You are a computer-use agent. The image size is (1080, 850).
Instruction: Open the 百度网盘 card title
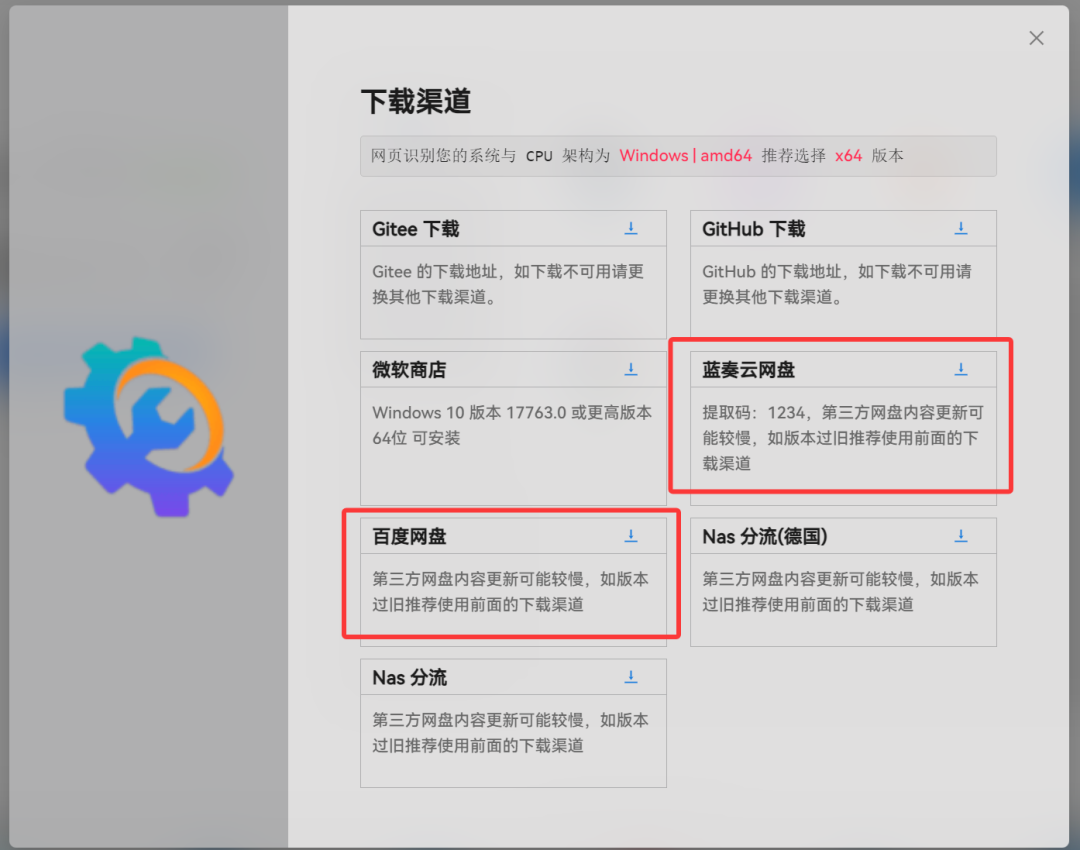tap(409, 536)
